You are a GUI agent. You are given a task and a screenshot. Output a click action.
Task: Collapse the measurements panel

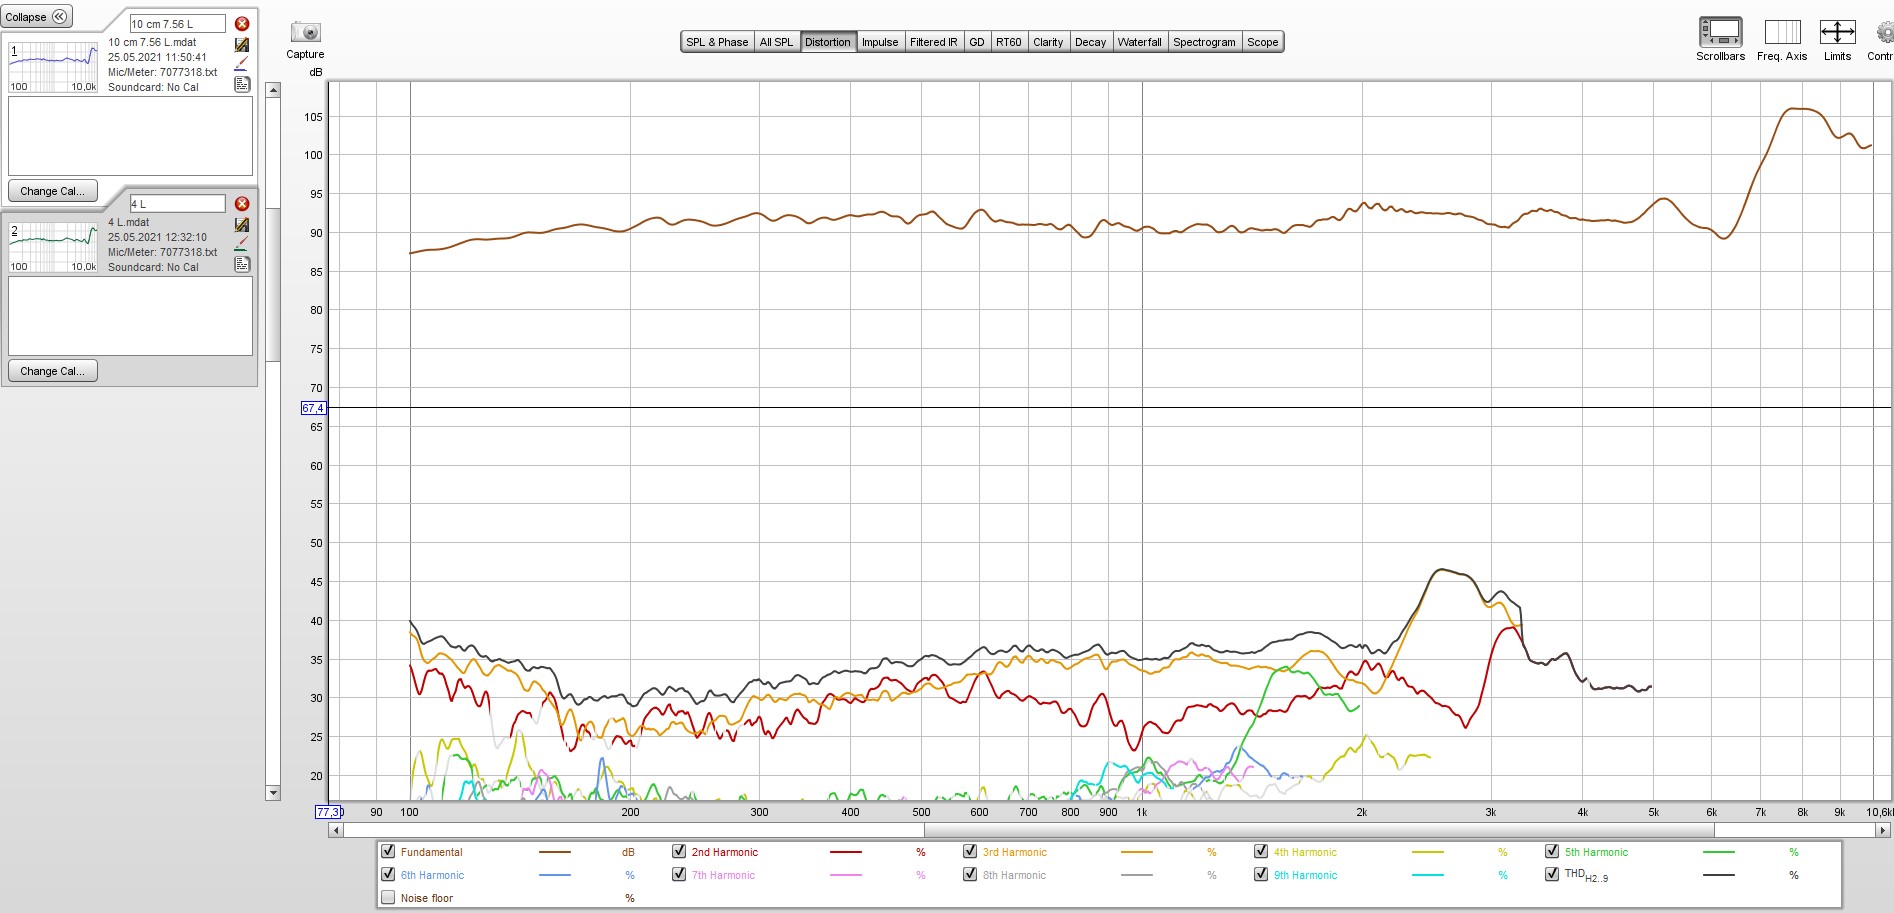(37, 17)
